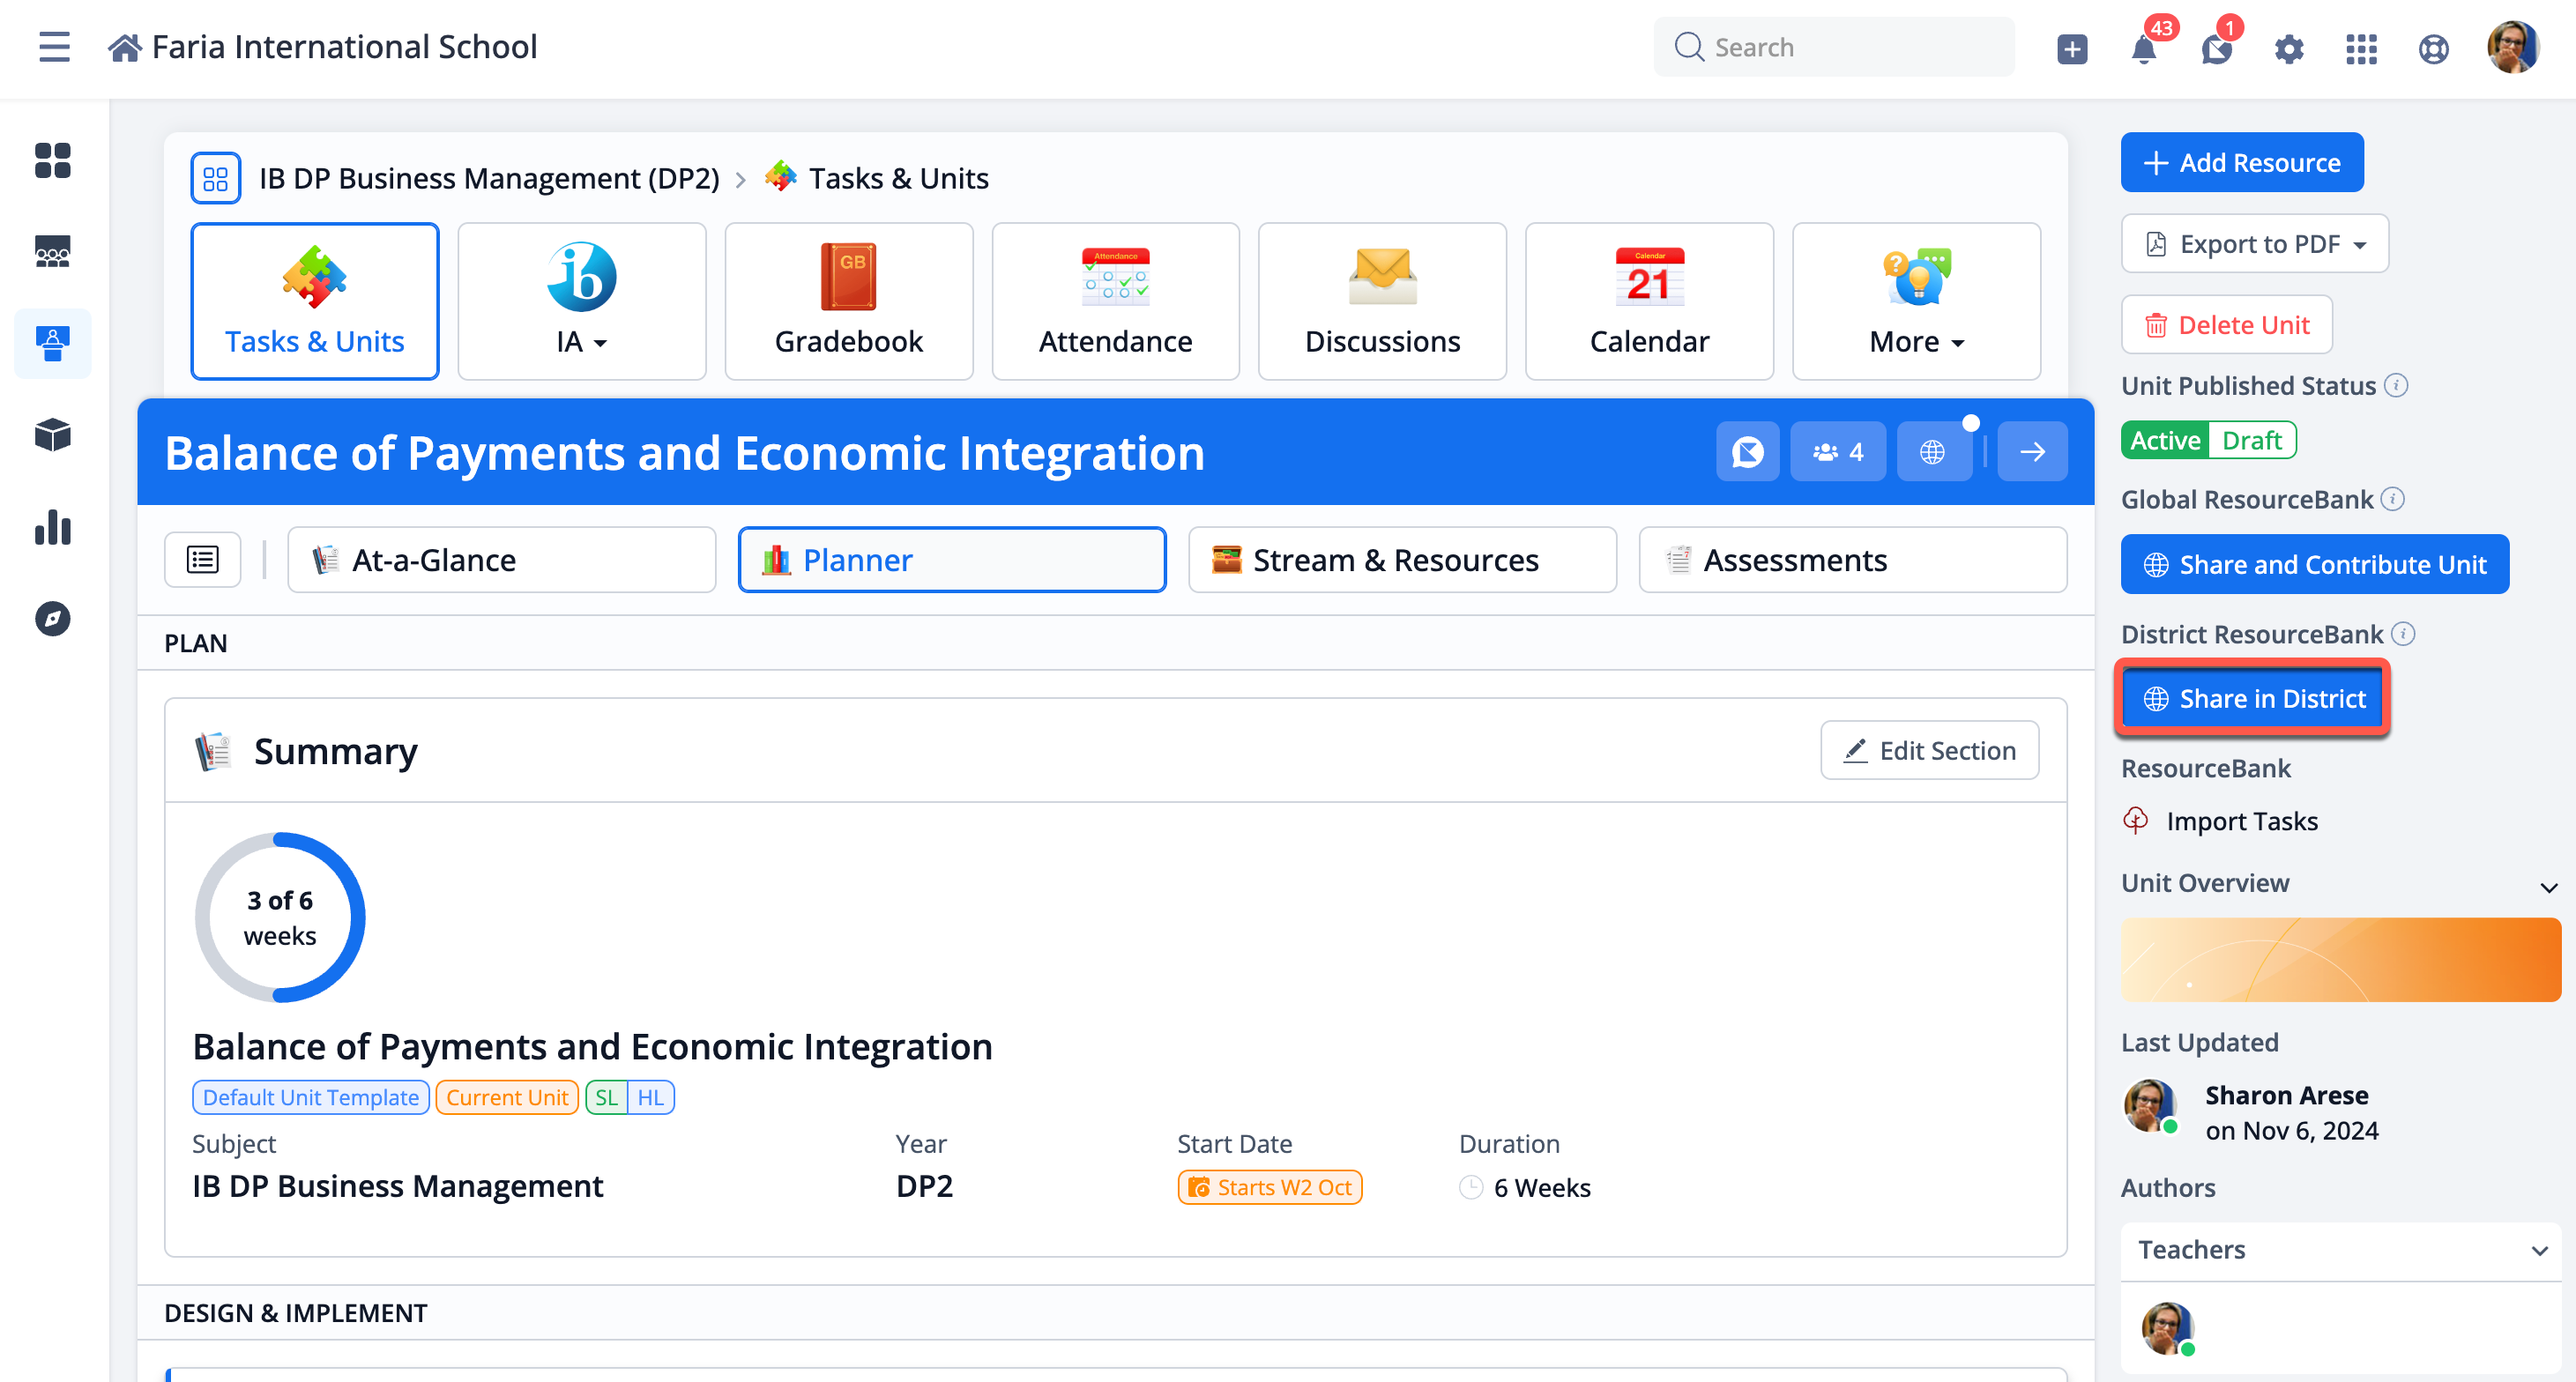2576x1382 pixels.
Task: Click the Edit Section button
Action: 1929,750
